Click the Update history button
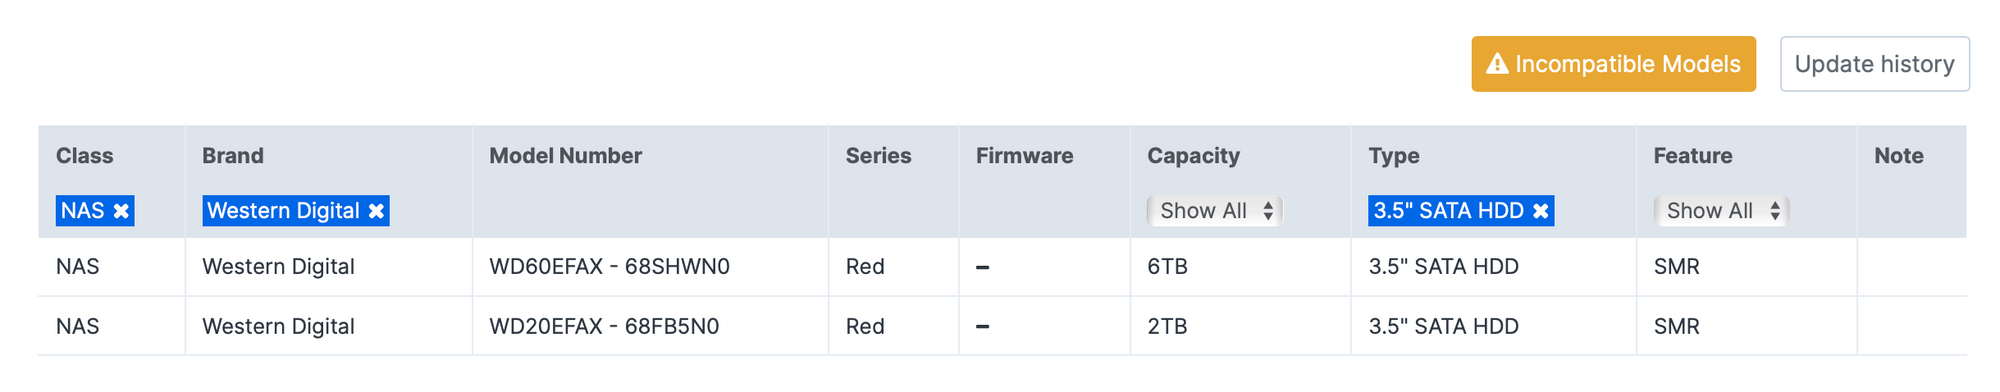This screenshot has width=2000, height=392. tap(1875, 64)
